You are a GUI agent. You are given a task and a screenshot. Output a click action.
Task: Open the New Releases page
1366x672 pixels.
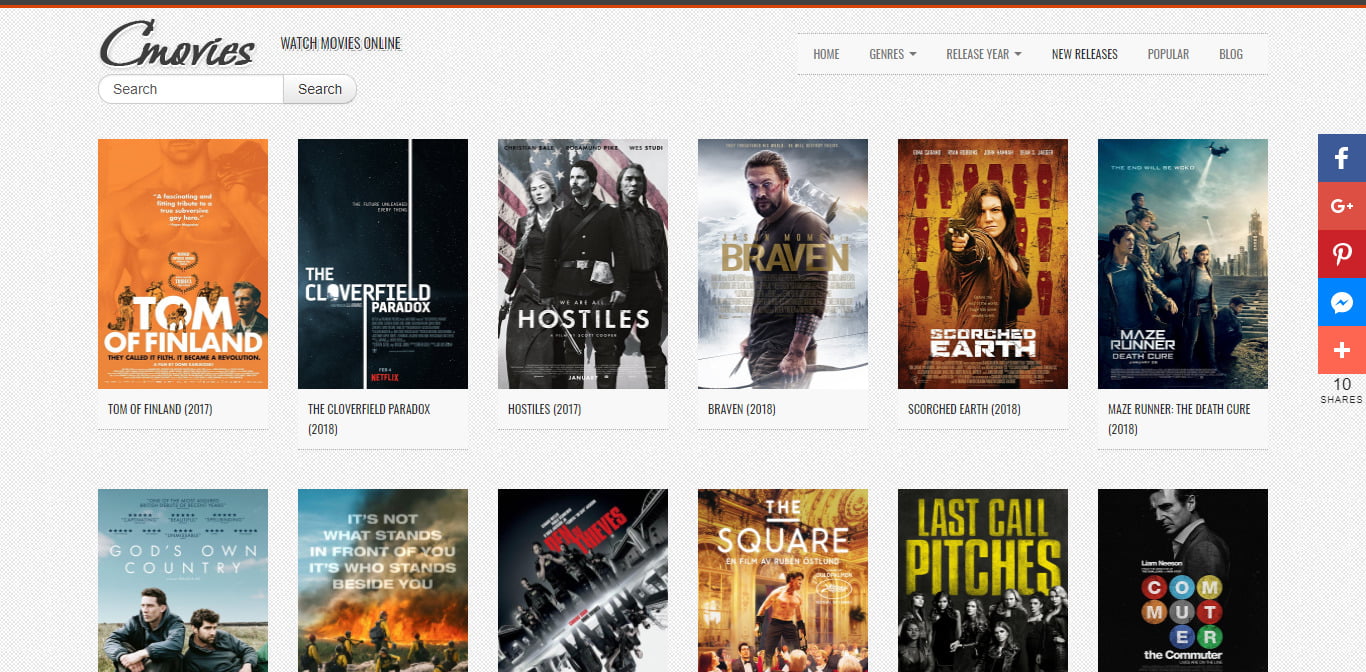[x=1085, y=54]
